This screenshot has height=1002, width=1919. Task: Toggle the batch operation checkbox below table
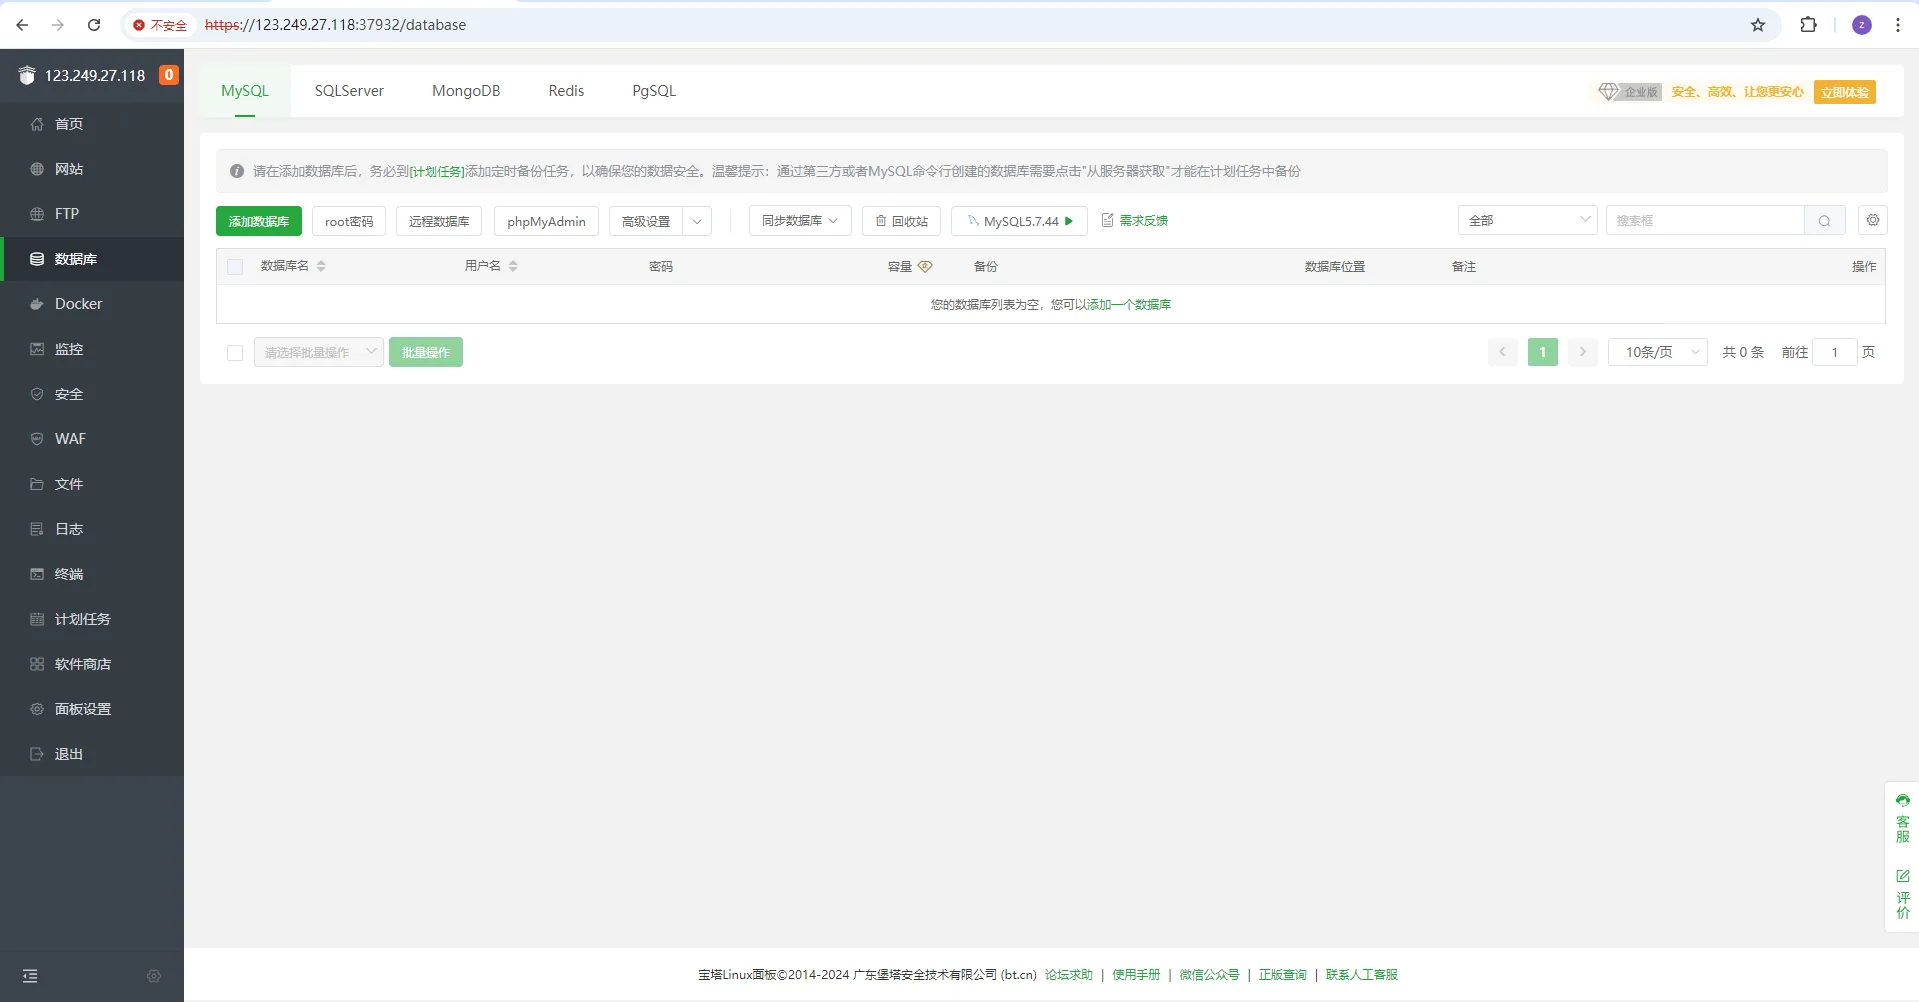point(235,353)
